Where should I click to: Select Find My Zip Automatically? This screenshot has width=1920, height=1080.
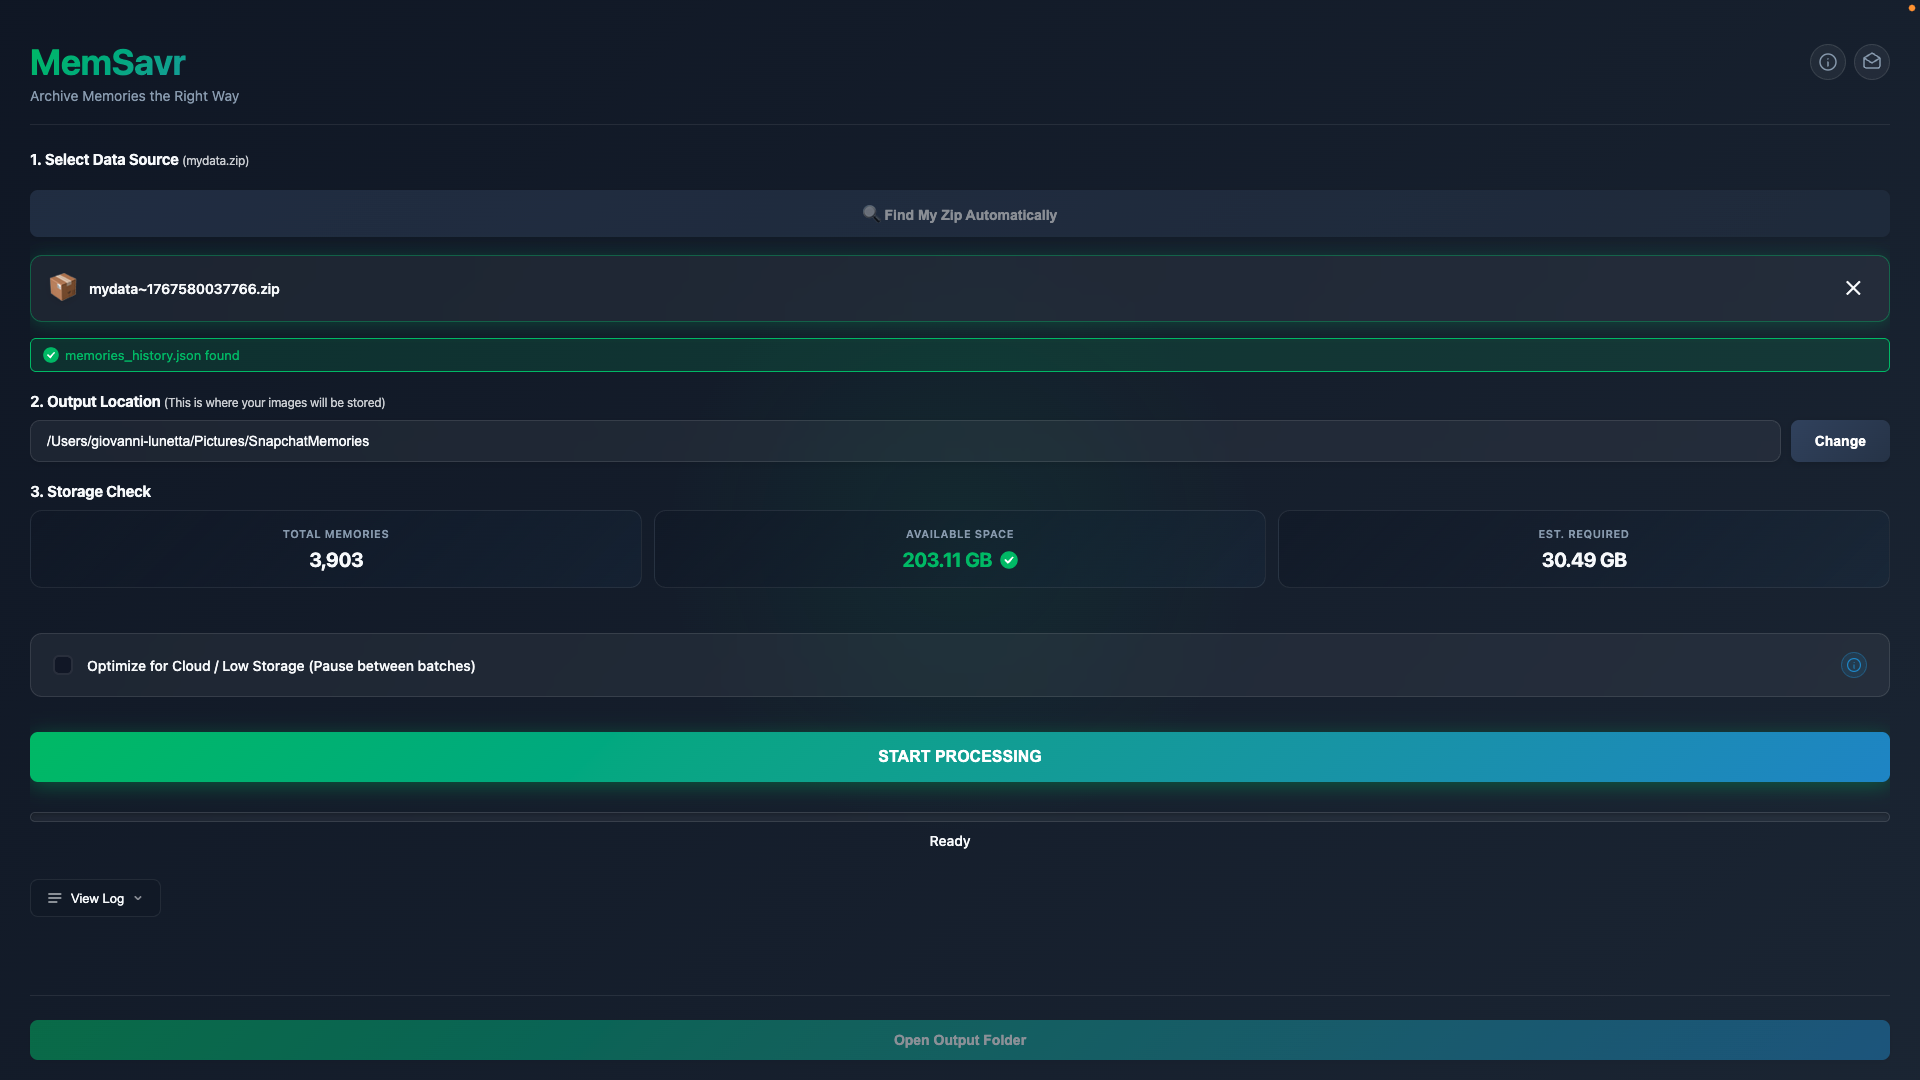click(960, 213)
